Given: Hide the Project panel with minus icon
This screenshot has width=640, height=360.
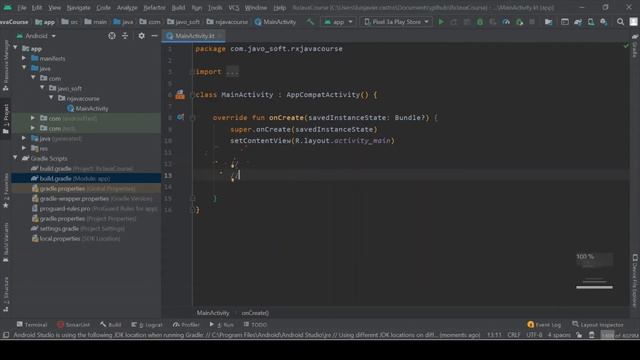Looking at the screenshot, I should 154,36.
